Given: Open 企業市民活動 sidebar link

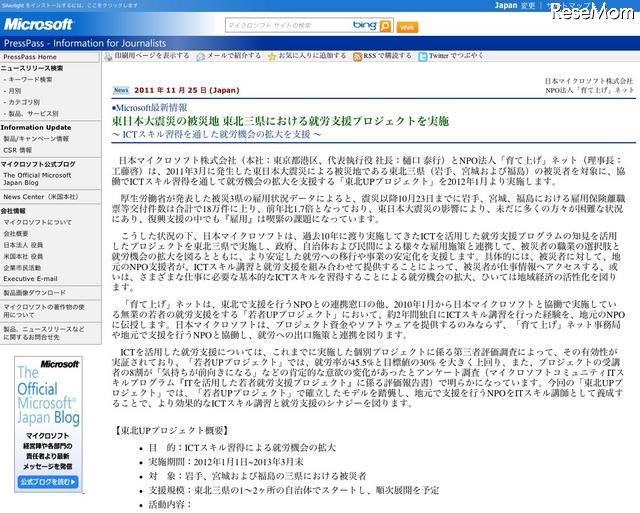Looking at the screenshot, I should click(x=22, y=268).
